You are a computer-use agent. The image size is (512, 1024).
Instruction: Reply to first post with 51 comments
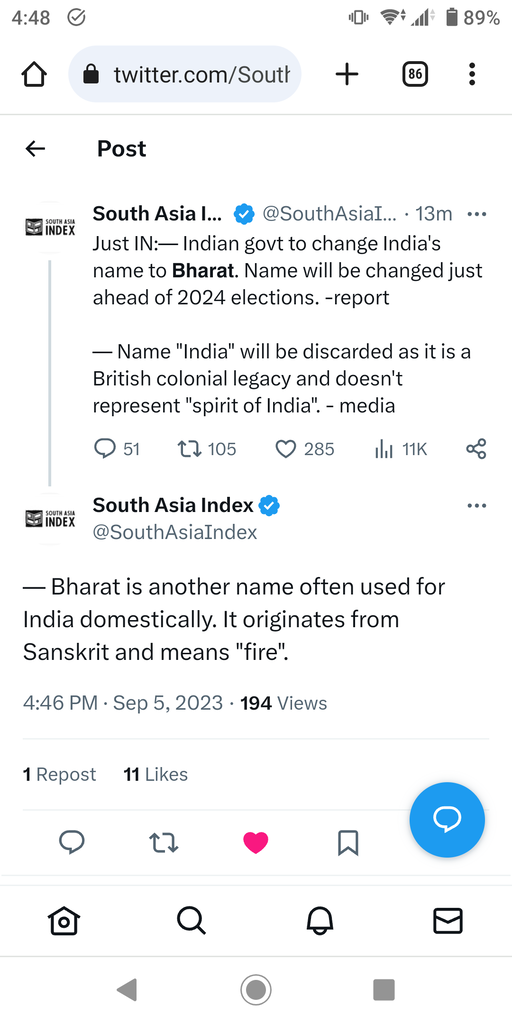117,449
